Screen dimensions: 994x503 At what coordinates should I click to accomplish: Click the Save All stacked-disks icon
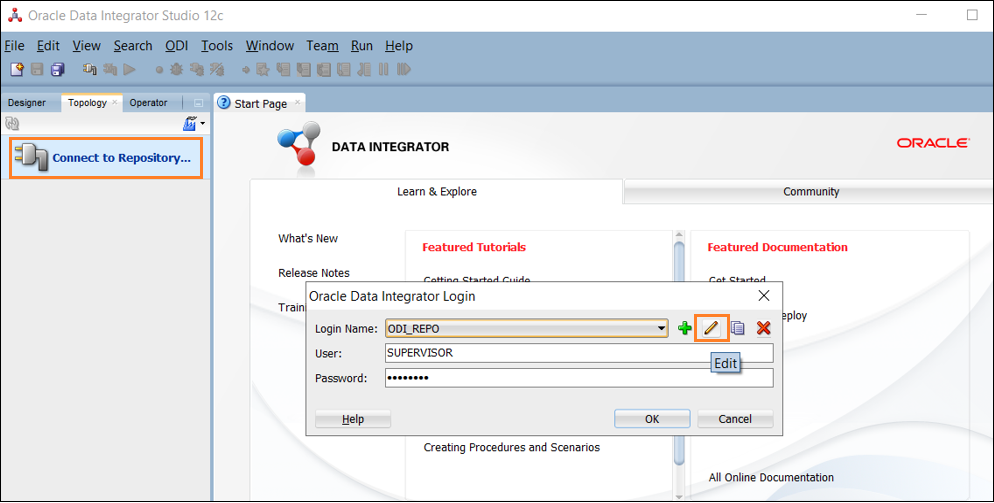coord(58,69)
